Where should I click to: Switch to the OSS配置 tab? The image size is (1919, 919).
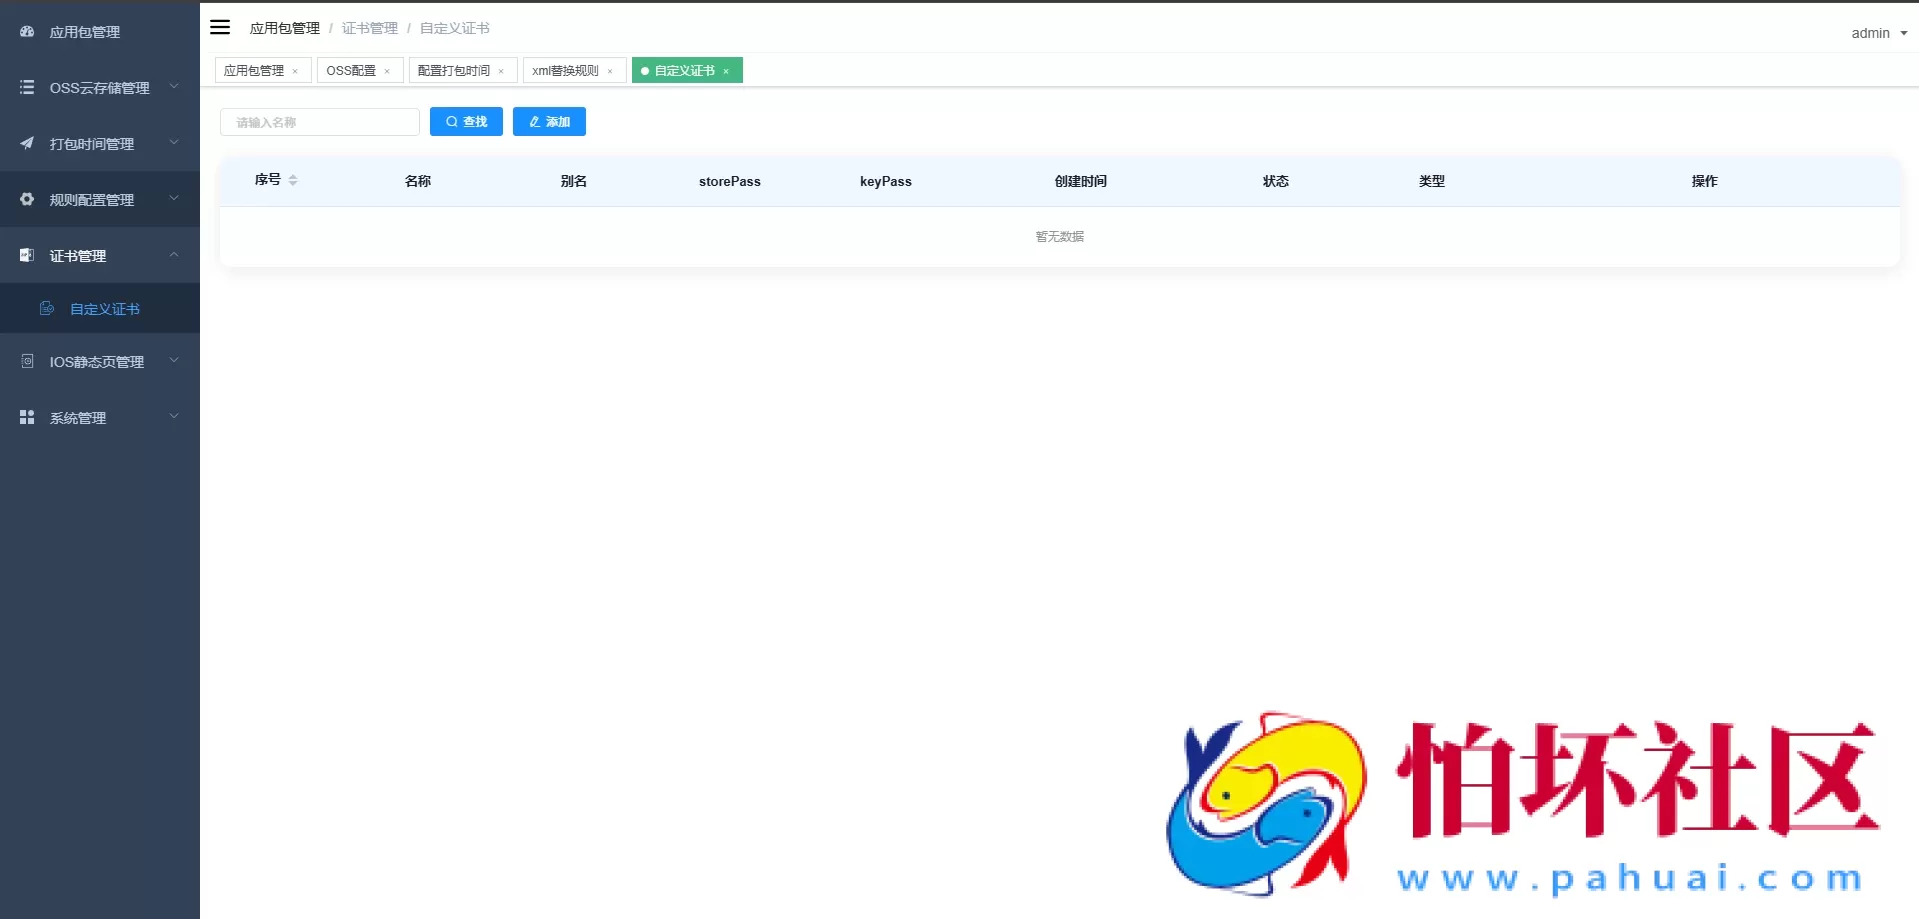(351, 70)
